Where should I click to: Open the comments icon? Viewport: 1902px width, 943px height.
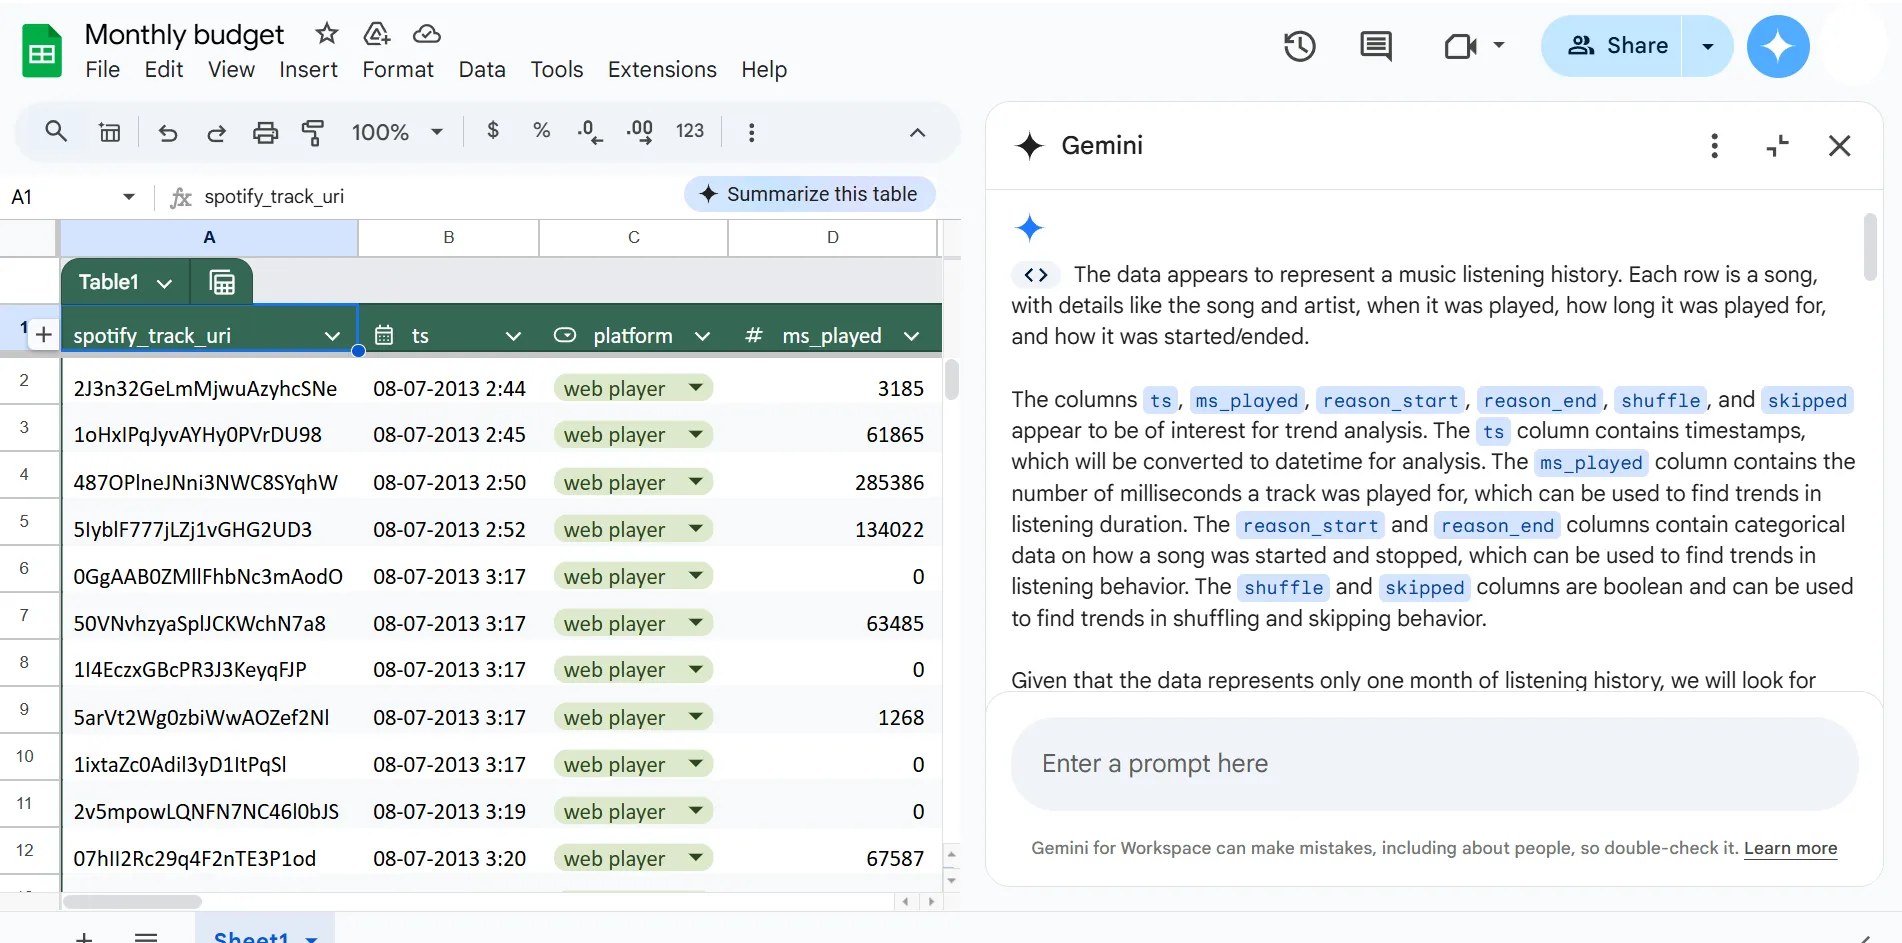pyautogui.click(x=1376, y=46)
